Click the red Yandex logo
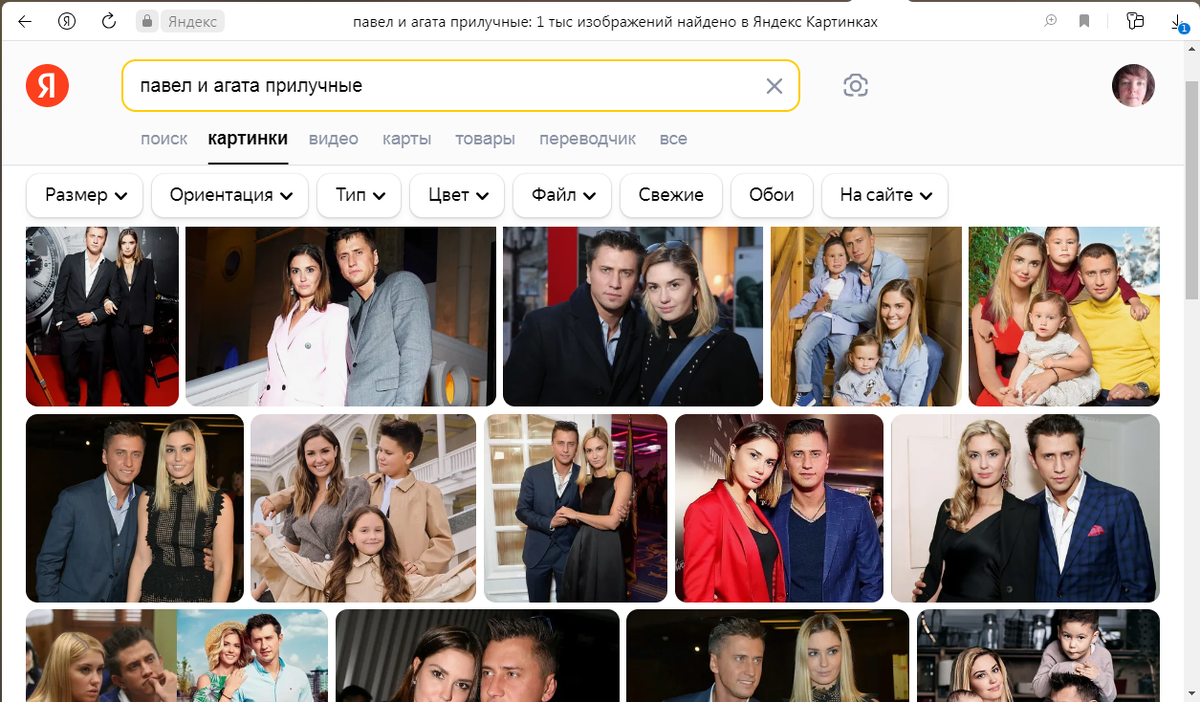 coord(47,85)
